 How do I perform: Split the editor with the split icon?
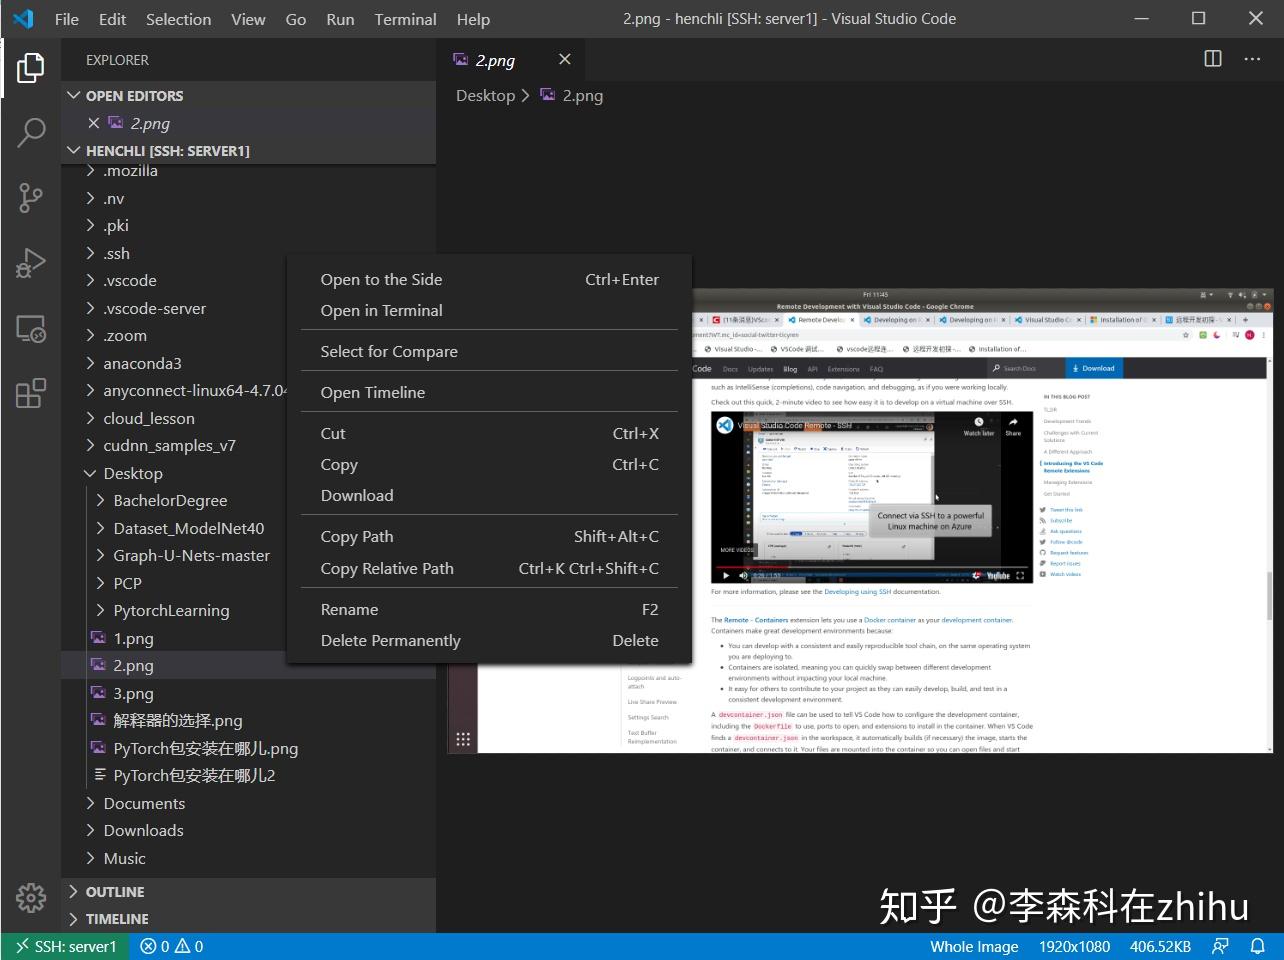tap(1211, 59)
